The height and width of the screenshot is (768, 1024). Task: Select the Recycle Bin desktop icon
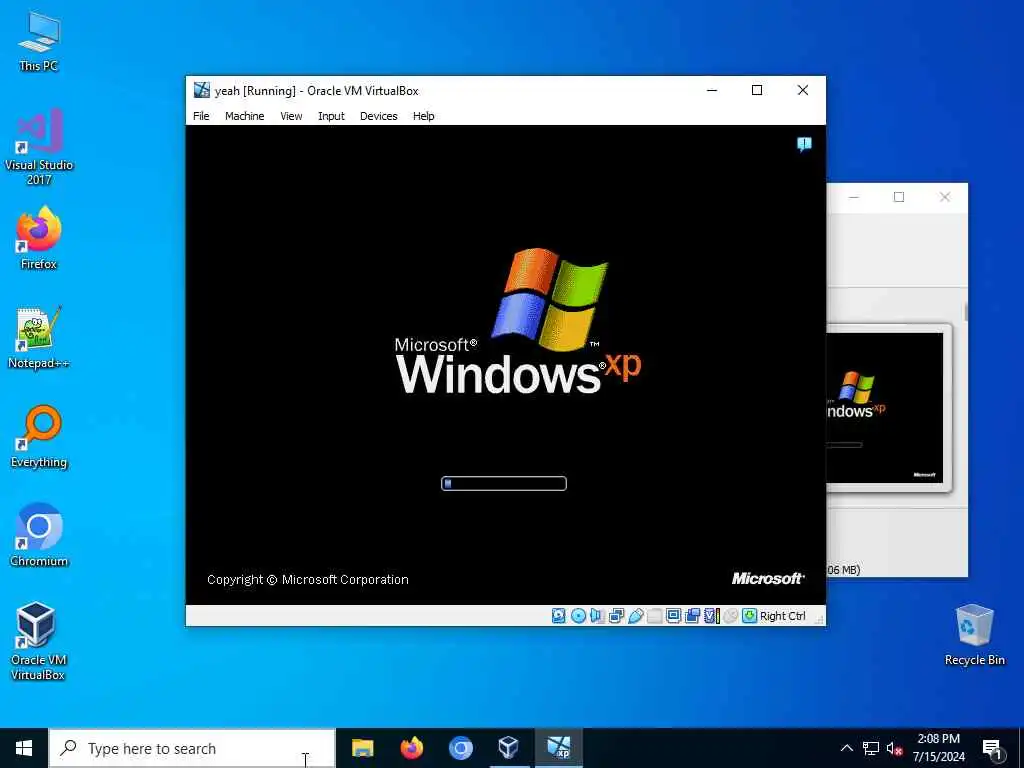pyautogui.click(x=974, y=635)
